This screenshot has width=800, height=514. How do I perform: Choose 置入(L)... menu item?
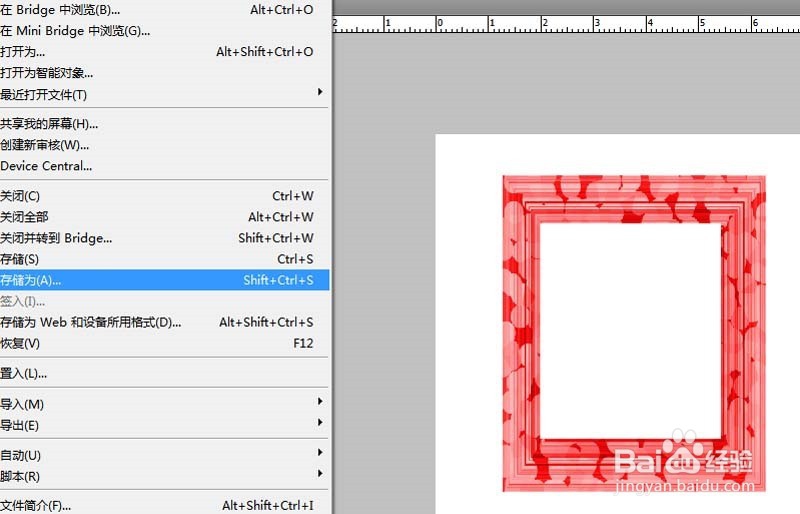pos(164,373)
